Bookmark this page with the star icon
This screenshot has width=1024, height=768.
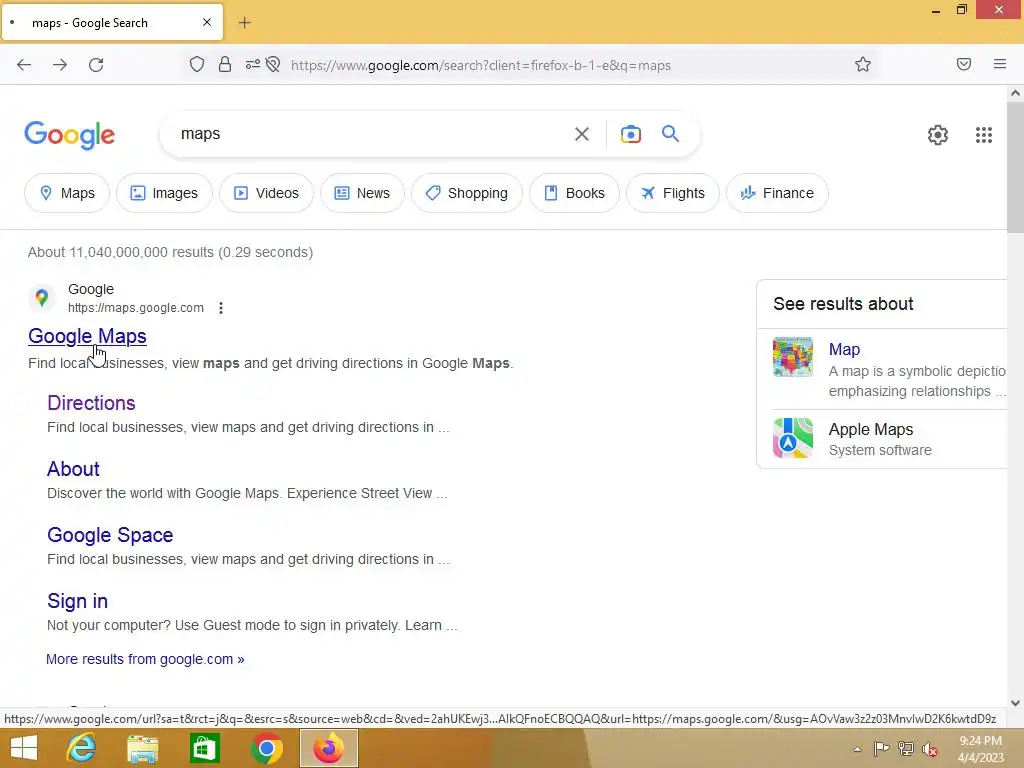click(x=863, y=64)
